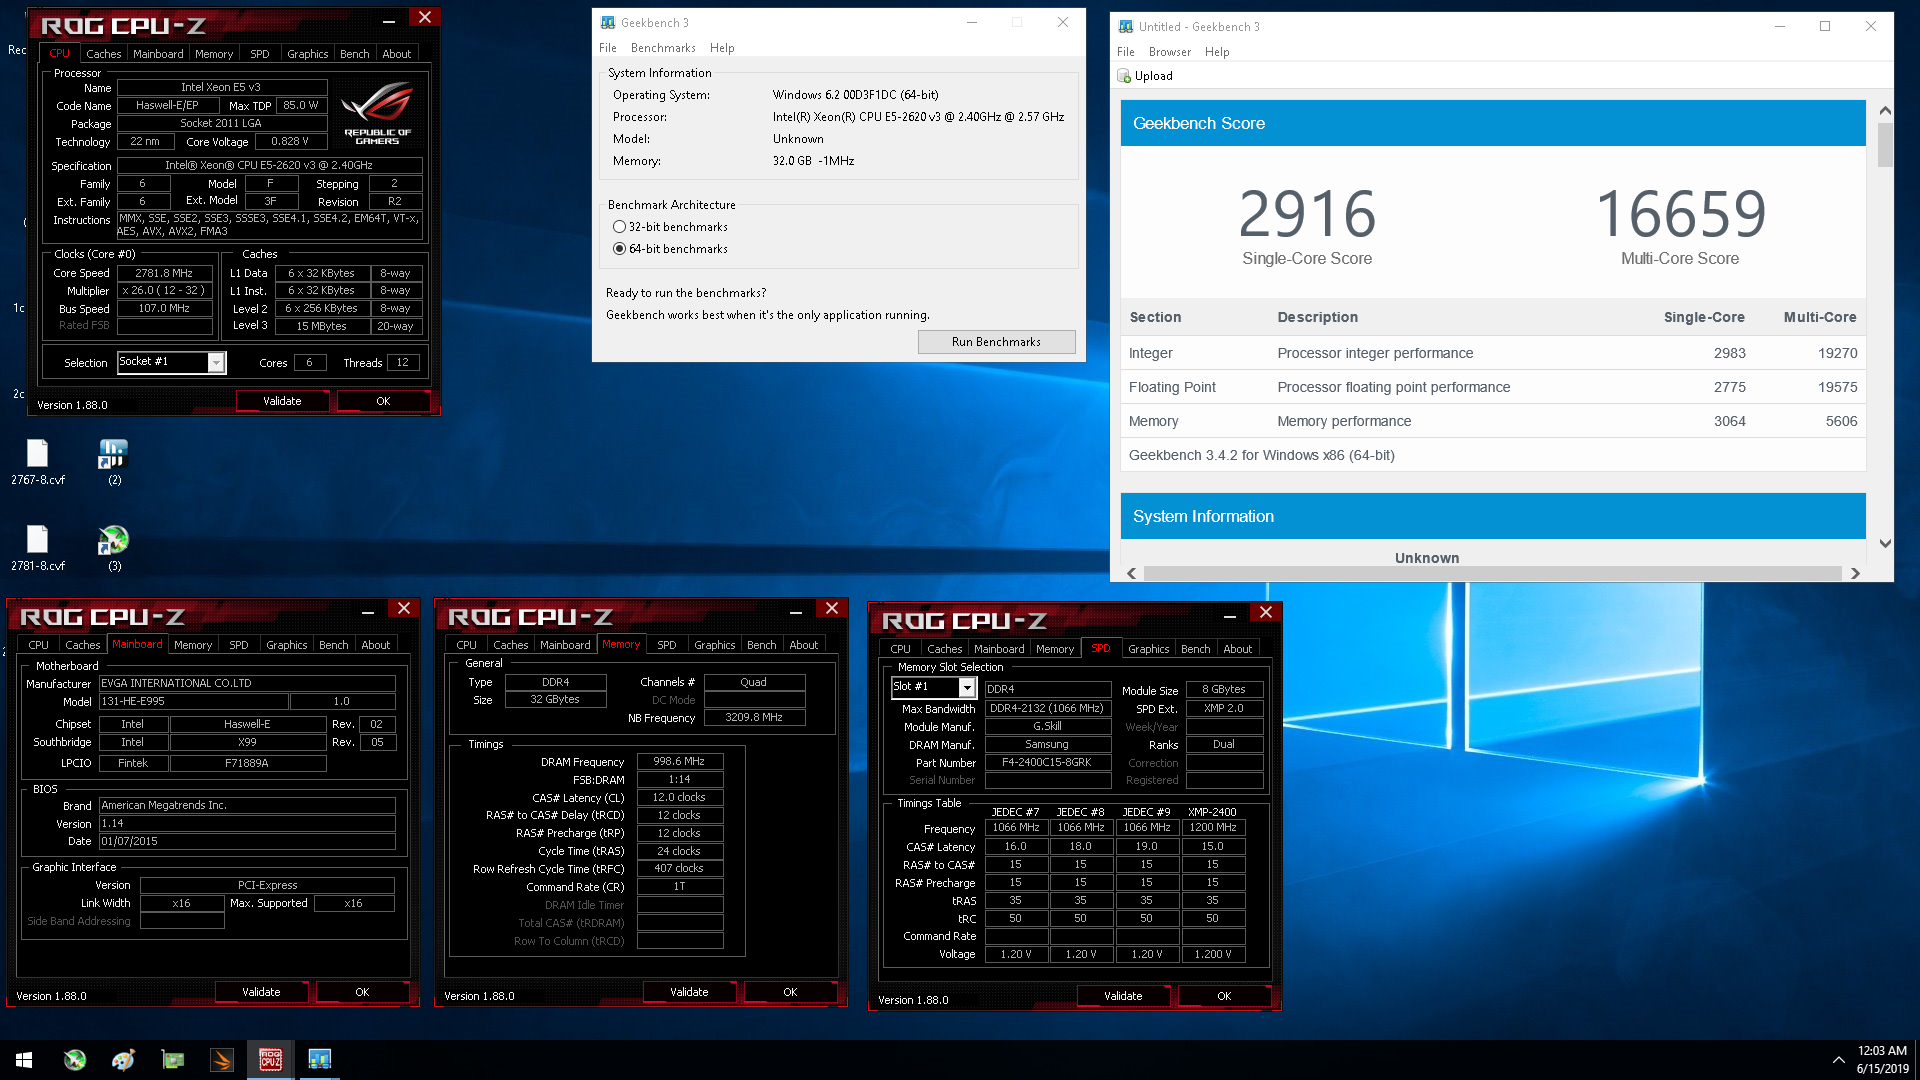
Task: Open Help menu in Untitled Geekbench window
Action: point(1217,52)
